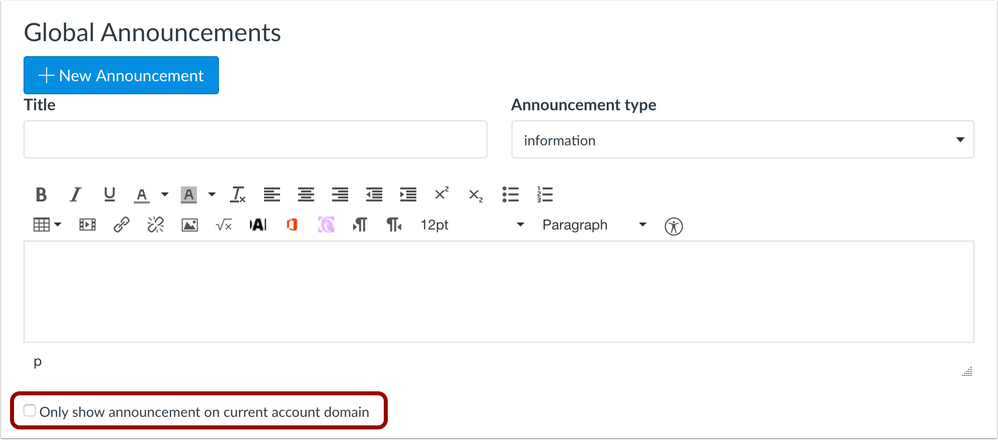Launch the accessibility checker
The height and width of the screenshot is (440, 998).
coord(674,226)
